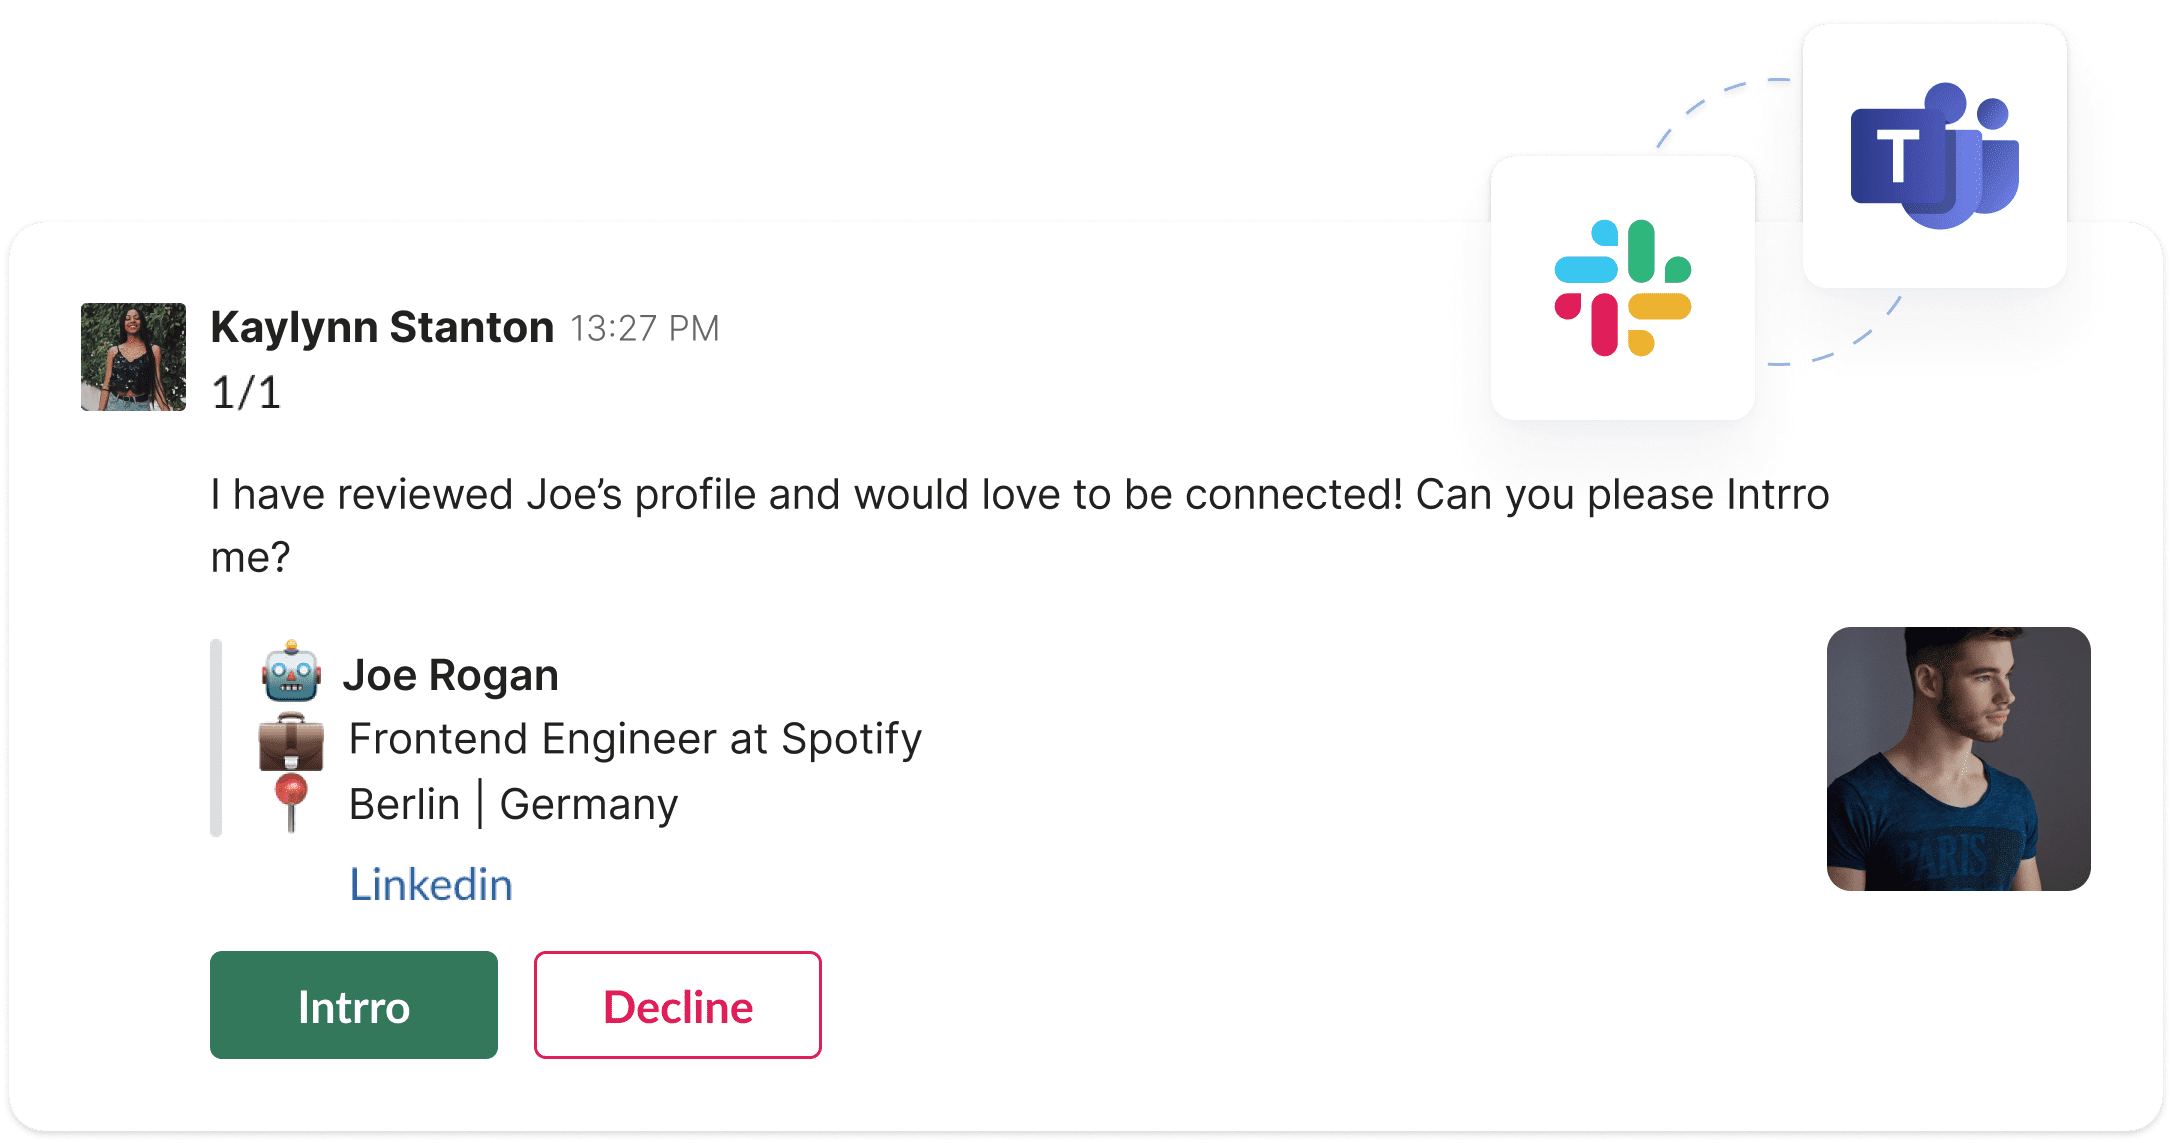Click the 13:27 PM timestamp
The image size is (2172, 1143).
[645, 329]
